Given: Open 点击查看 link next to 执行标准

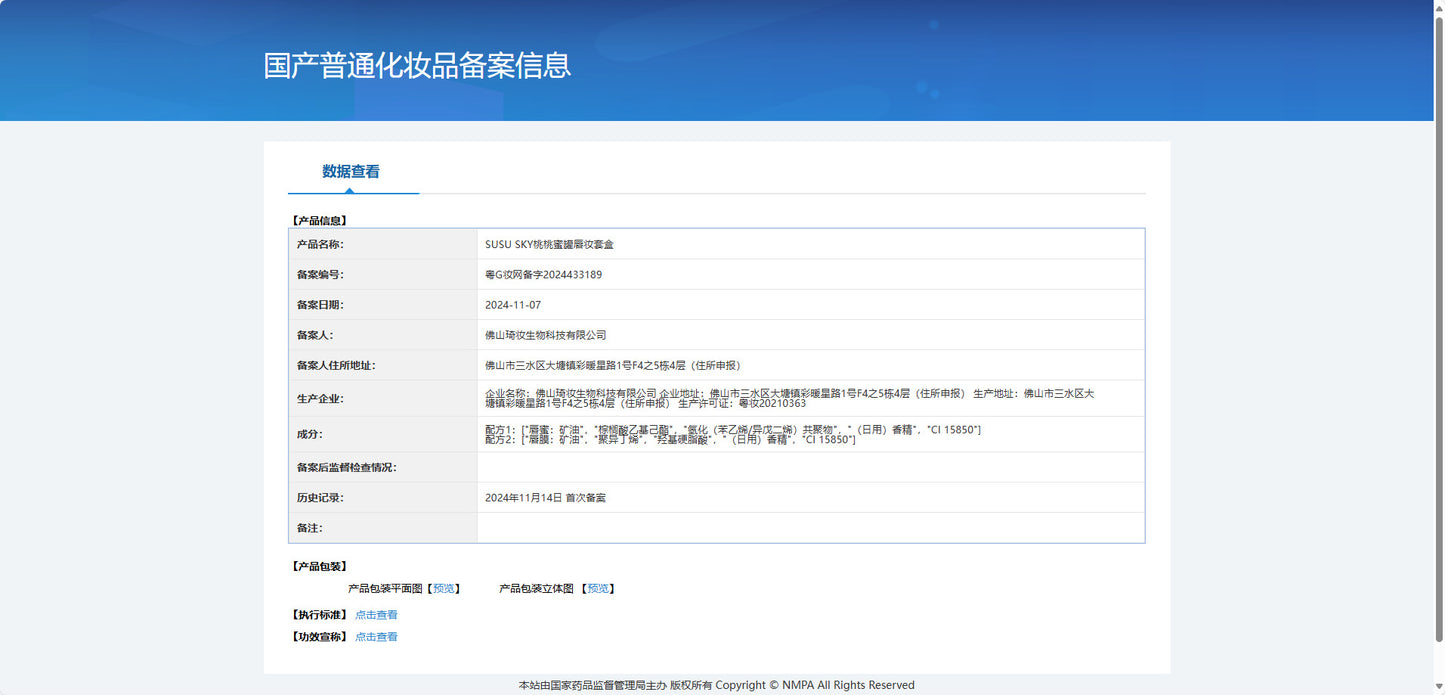Looking at the screenshot, I should click(376, 615).
